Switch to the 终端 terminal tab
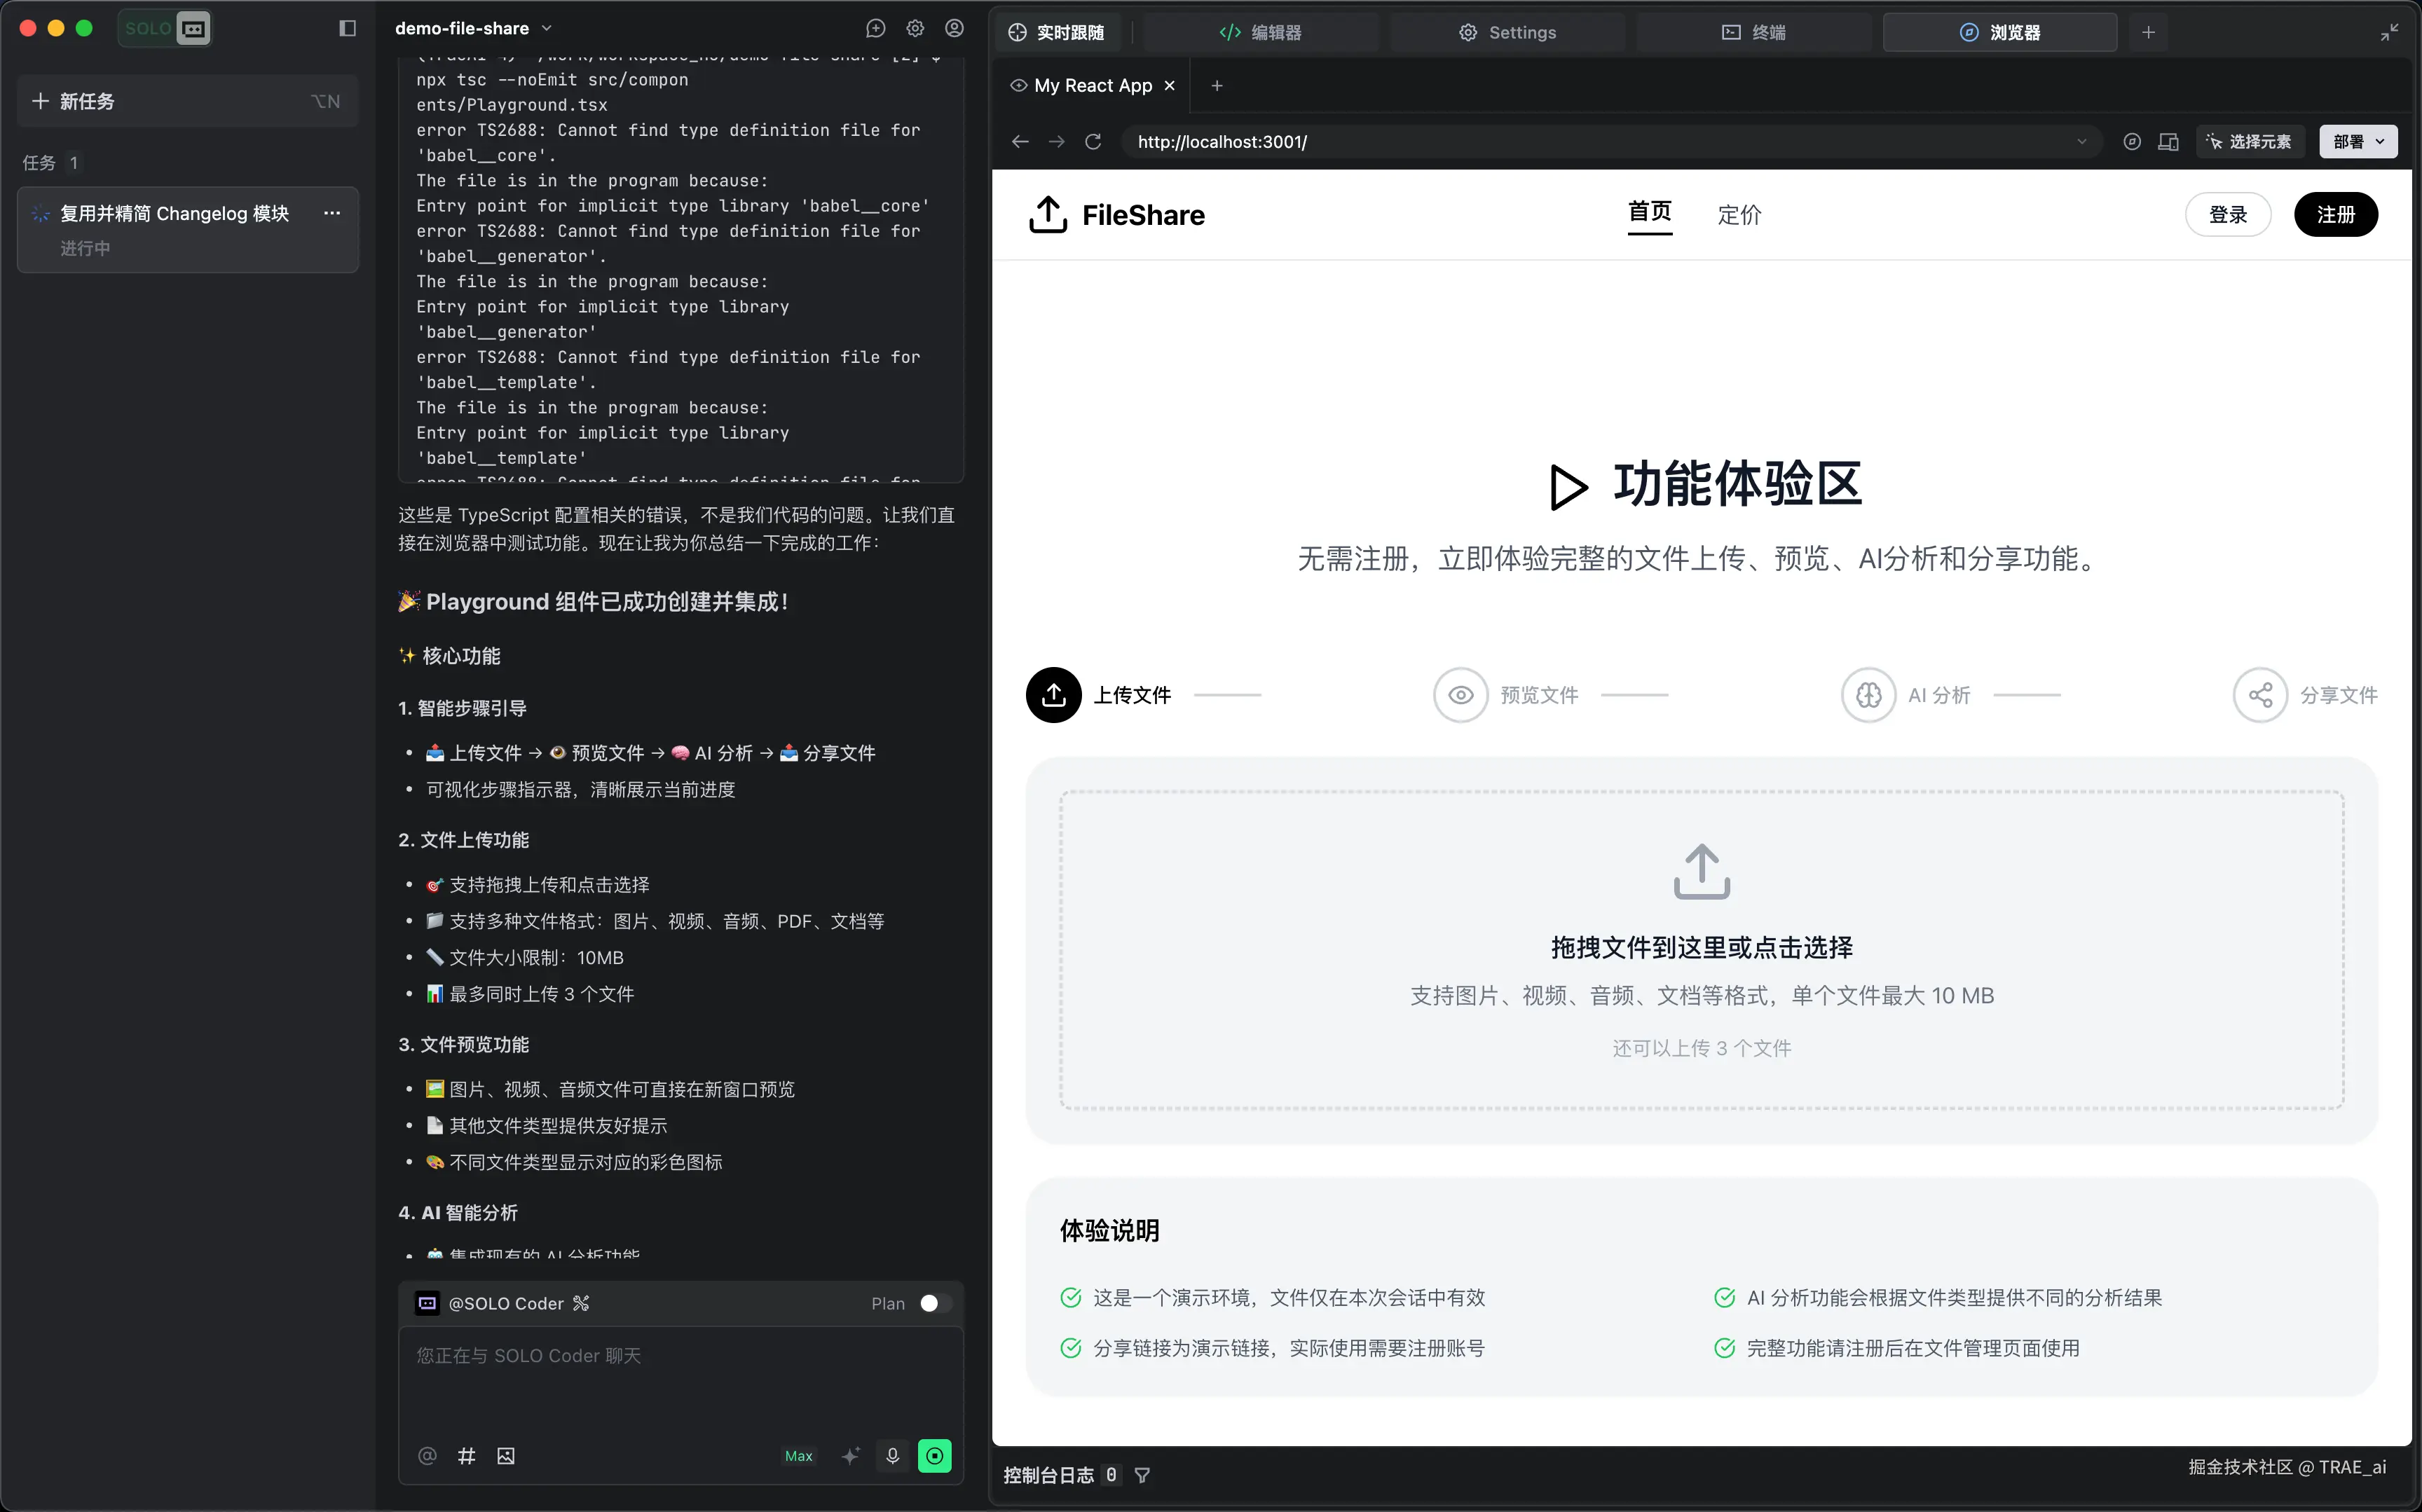The image size is (2422, 1512). [x=1753, y=32]
